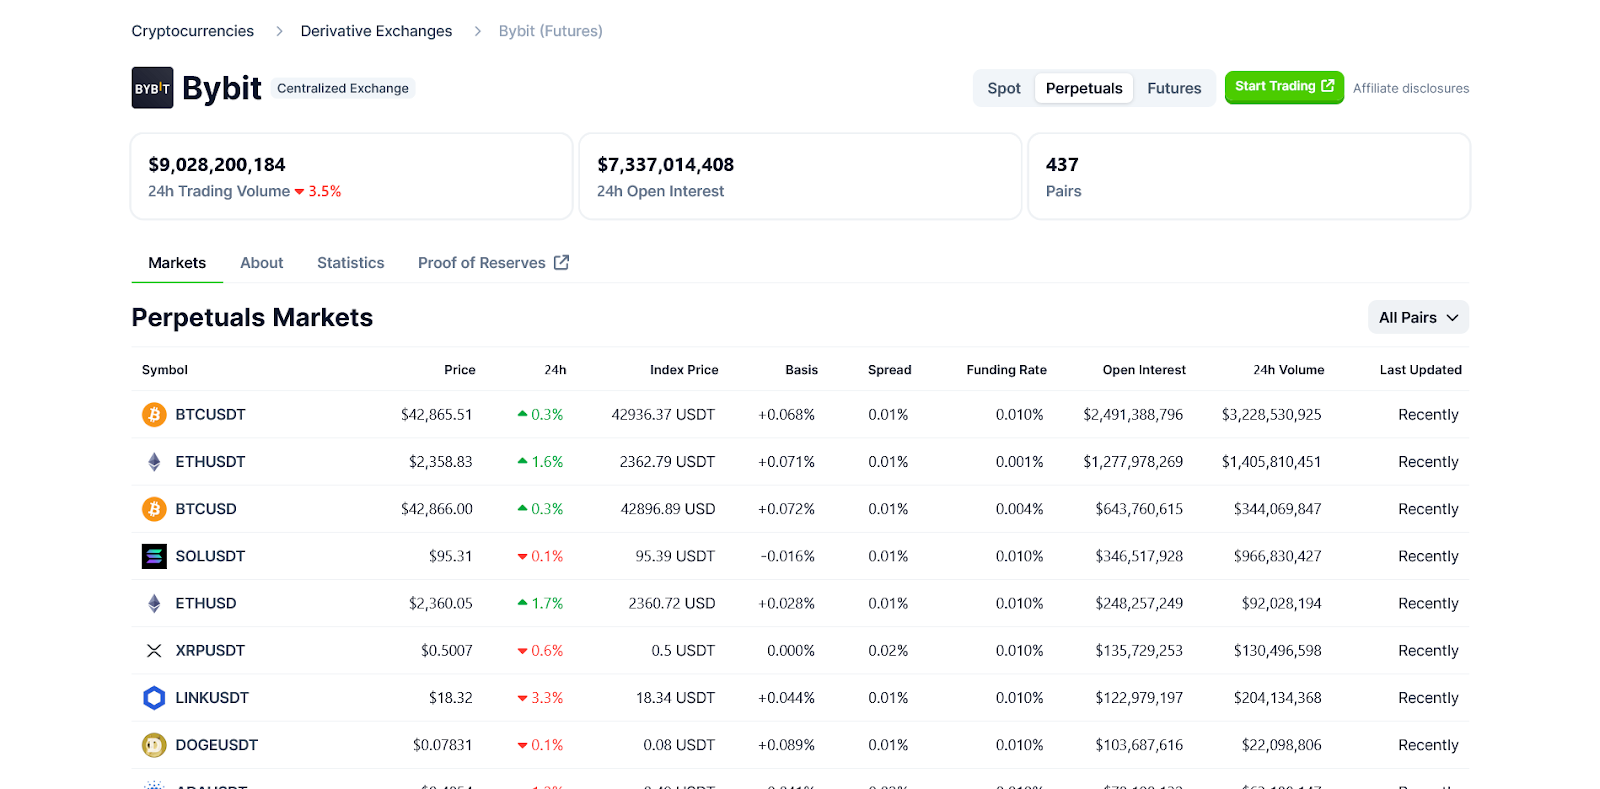1600x789 pixels.
Task: Click the $7,337,014,408 open interest value
Action: (666, 165)
